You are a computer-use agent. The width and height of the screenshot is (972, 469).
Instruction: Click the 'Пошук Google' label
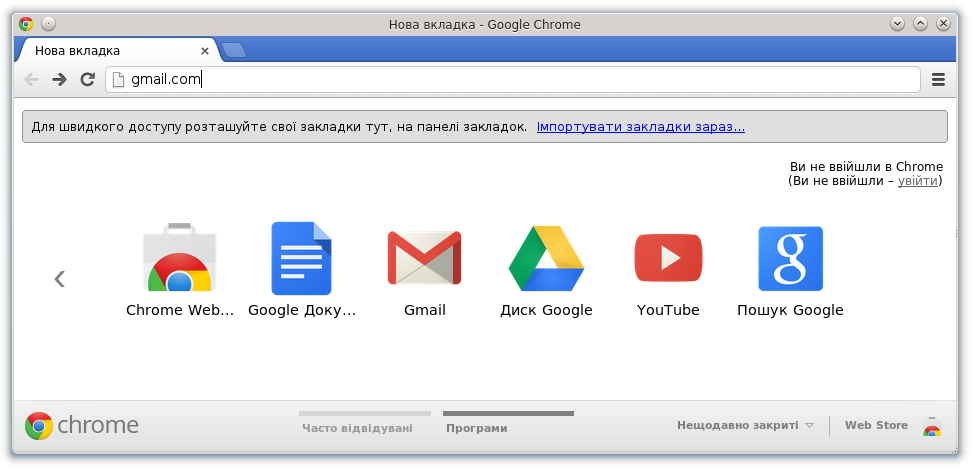coord(790,310)
